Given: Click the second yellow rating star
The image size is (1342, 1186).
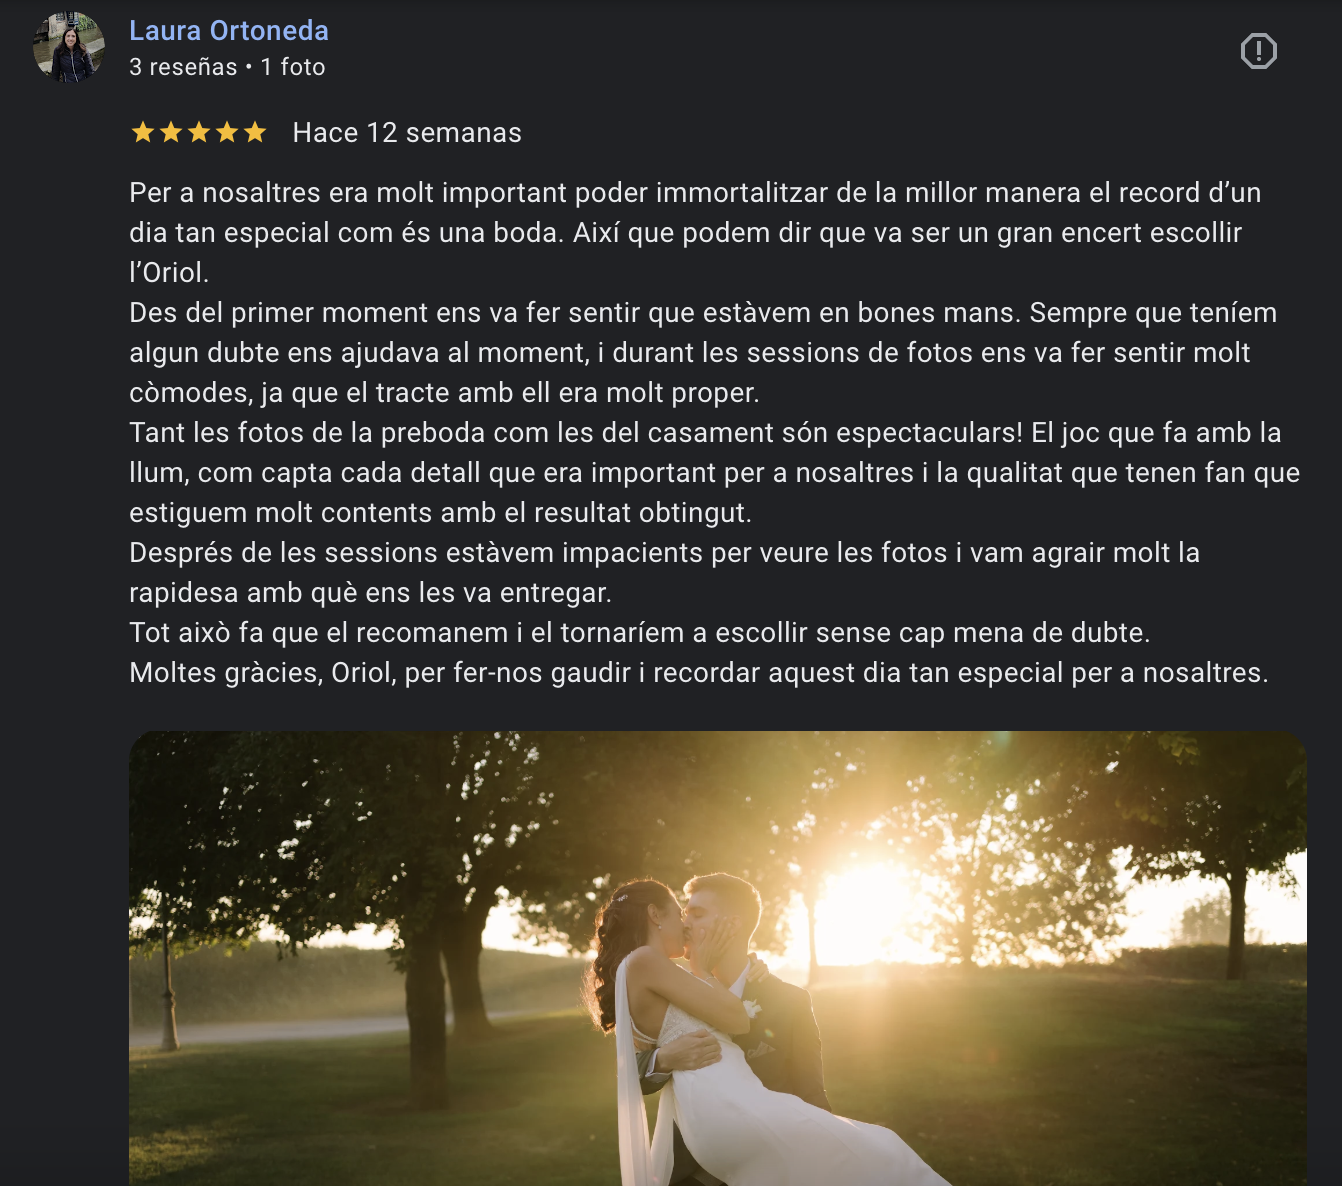Looking at the screenshot, I should pos(171,132).
